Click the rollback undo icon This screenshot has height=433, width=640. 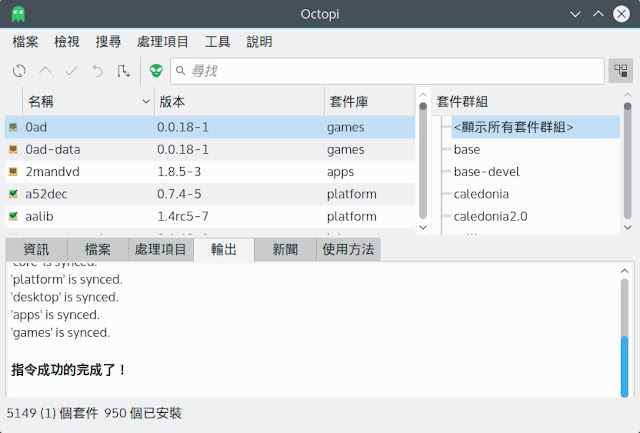[x=97, y=71]
